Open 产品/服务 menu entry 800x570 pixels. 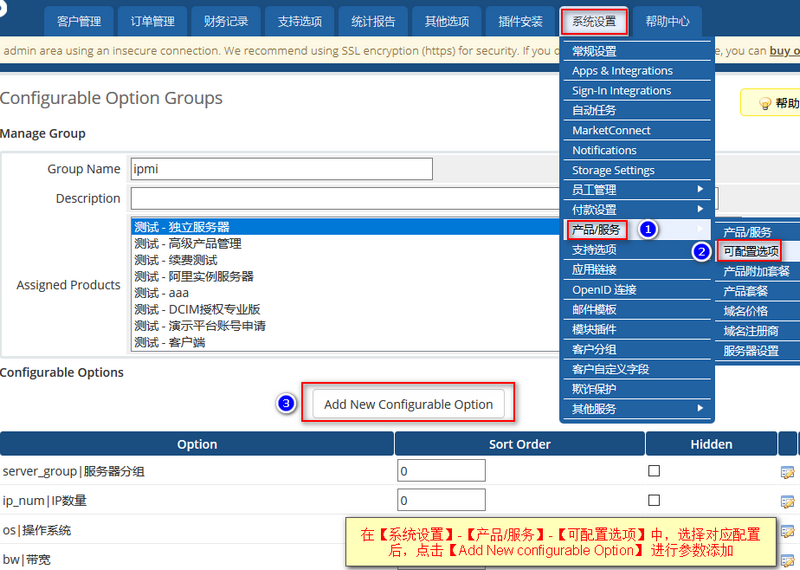point(596,230)
